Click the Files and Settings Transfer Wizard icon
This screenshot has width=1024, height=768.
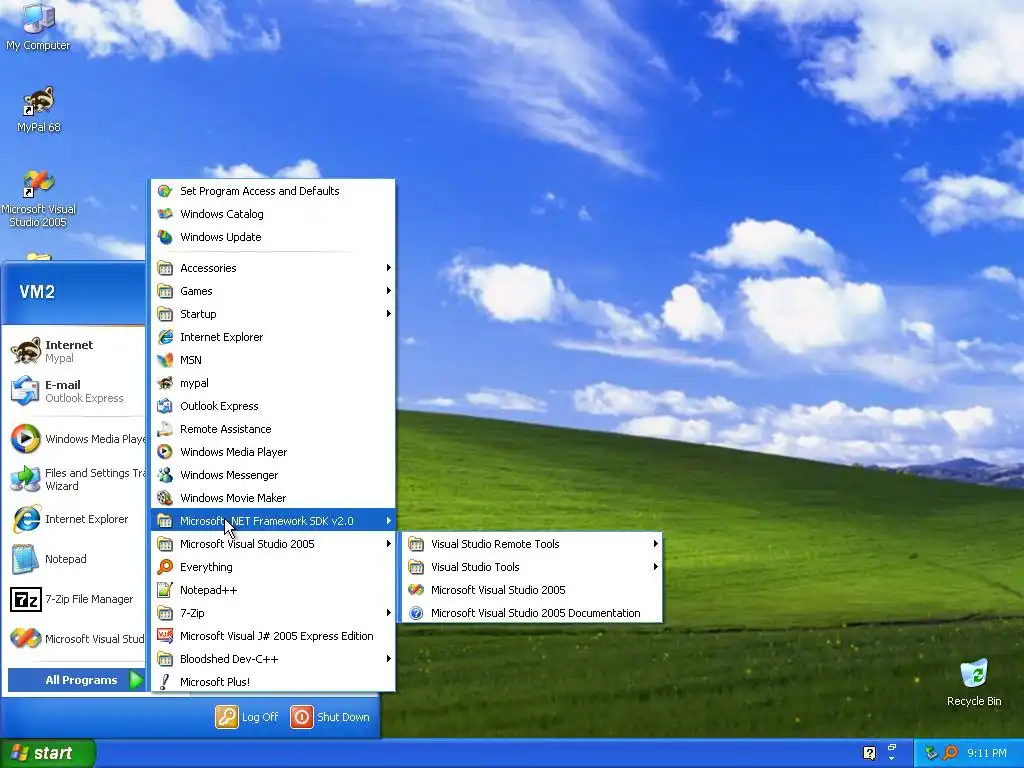pos(25,479)
